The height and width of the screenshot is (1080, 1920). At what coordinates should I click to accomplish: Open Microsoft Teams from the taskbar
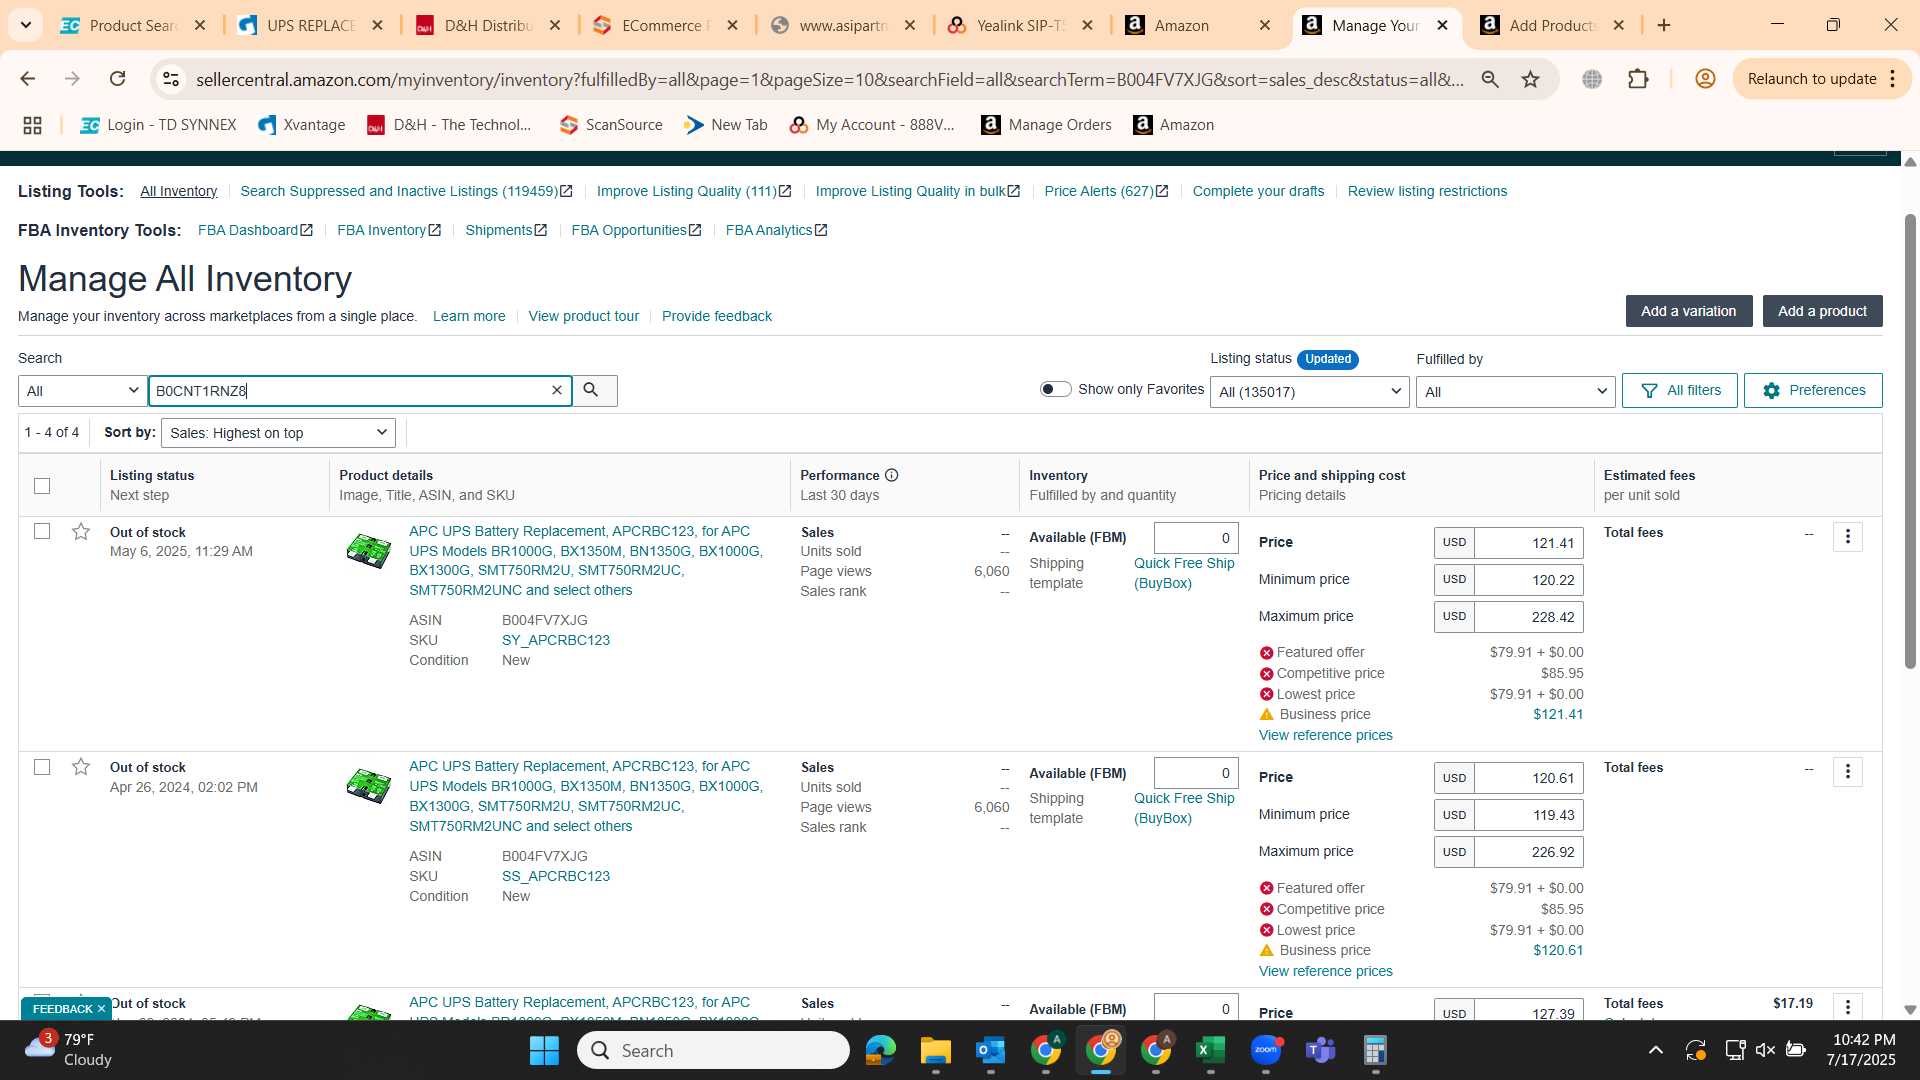1321,1050
